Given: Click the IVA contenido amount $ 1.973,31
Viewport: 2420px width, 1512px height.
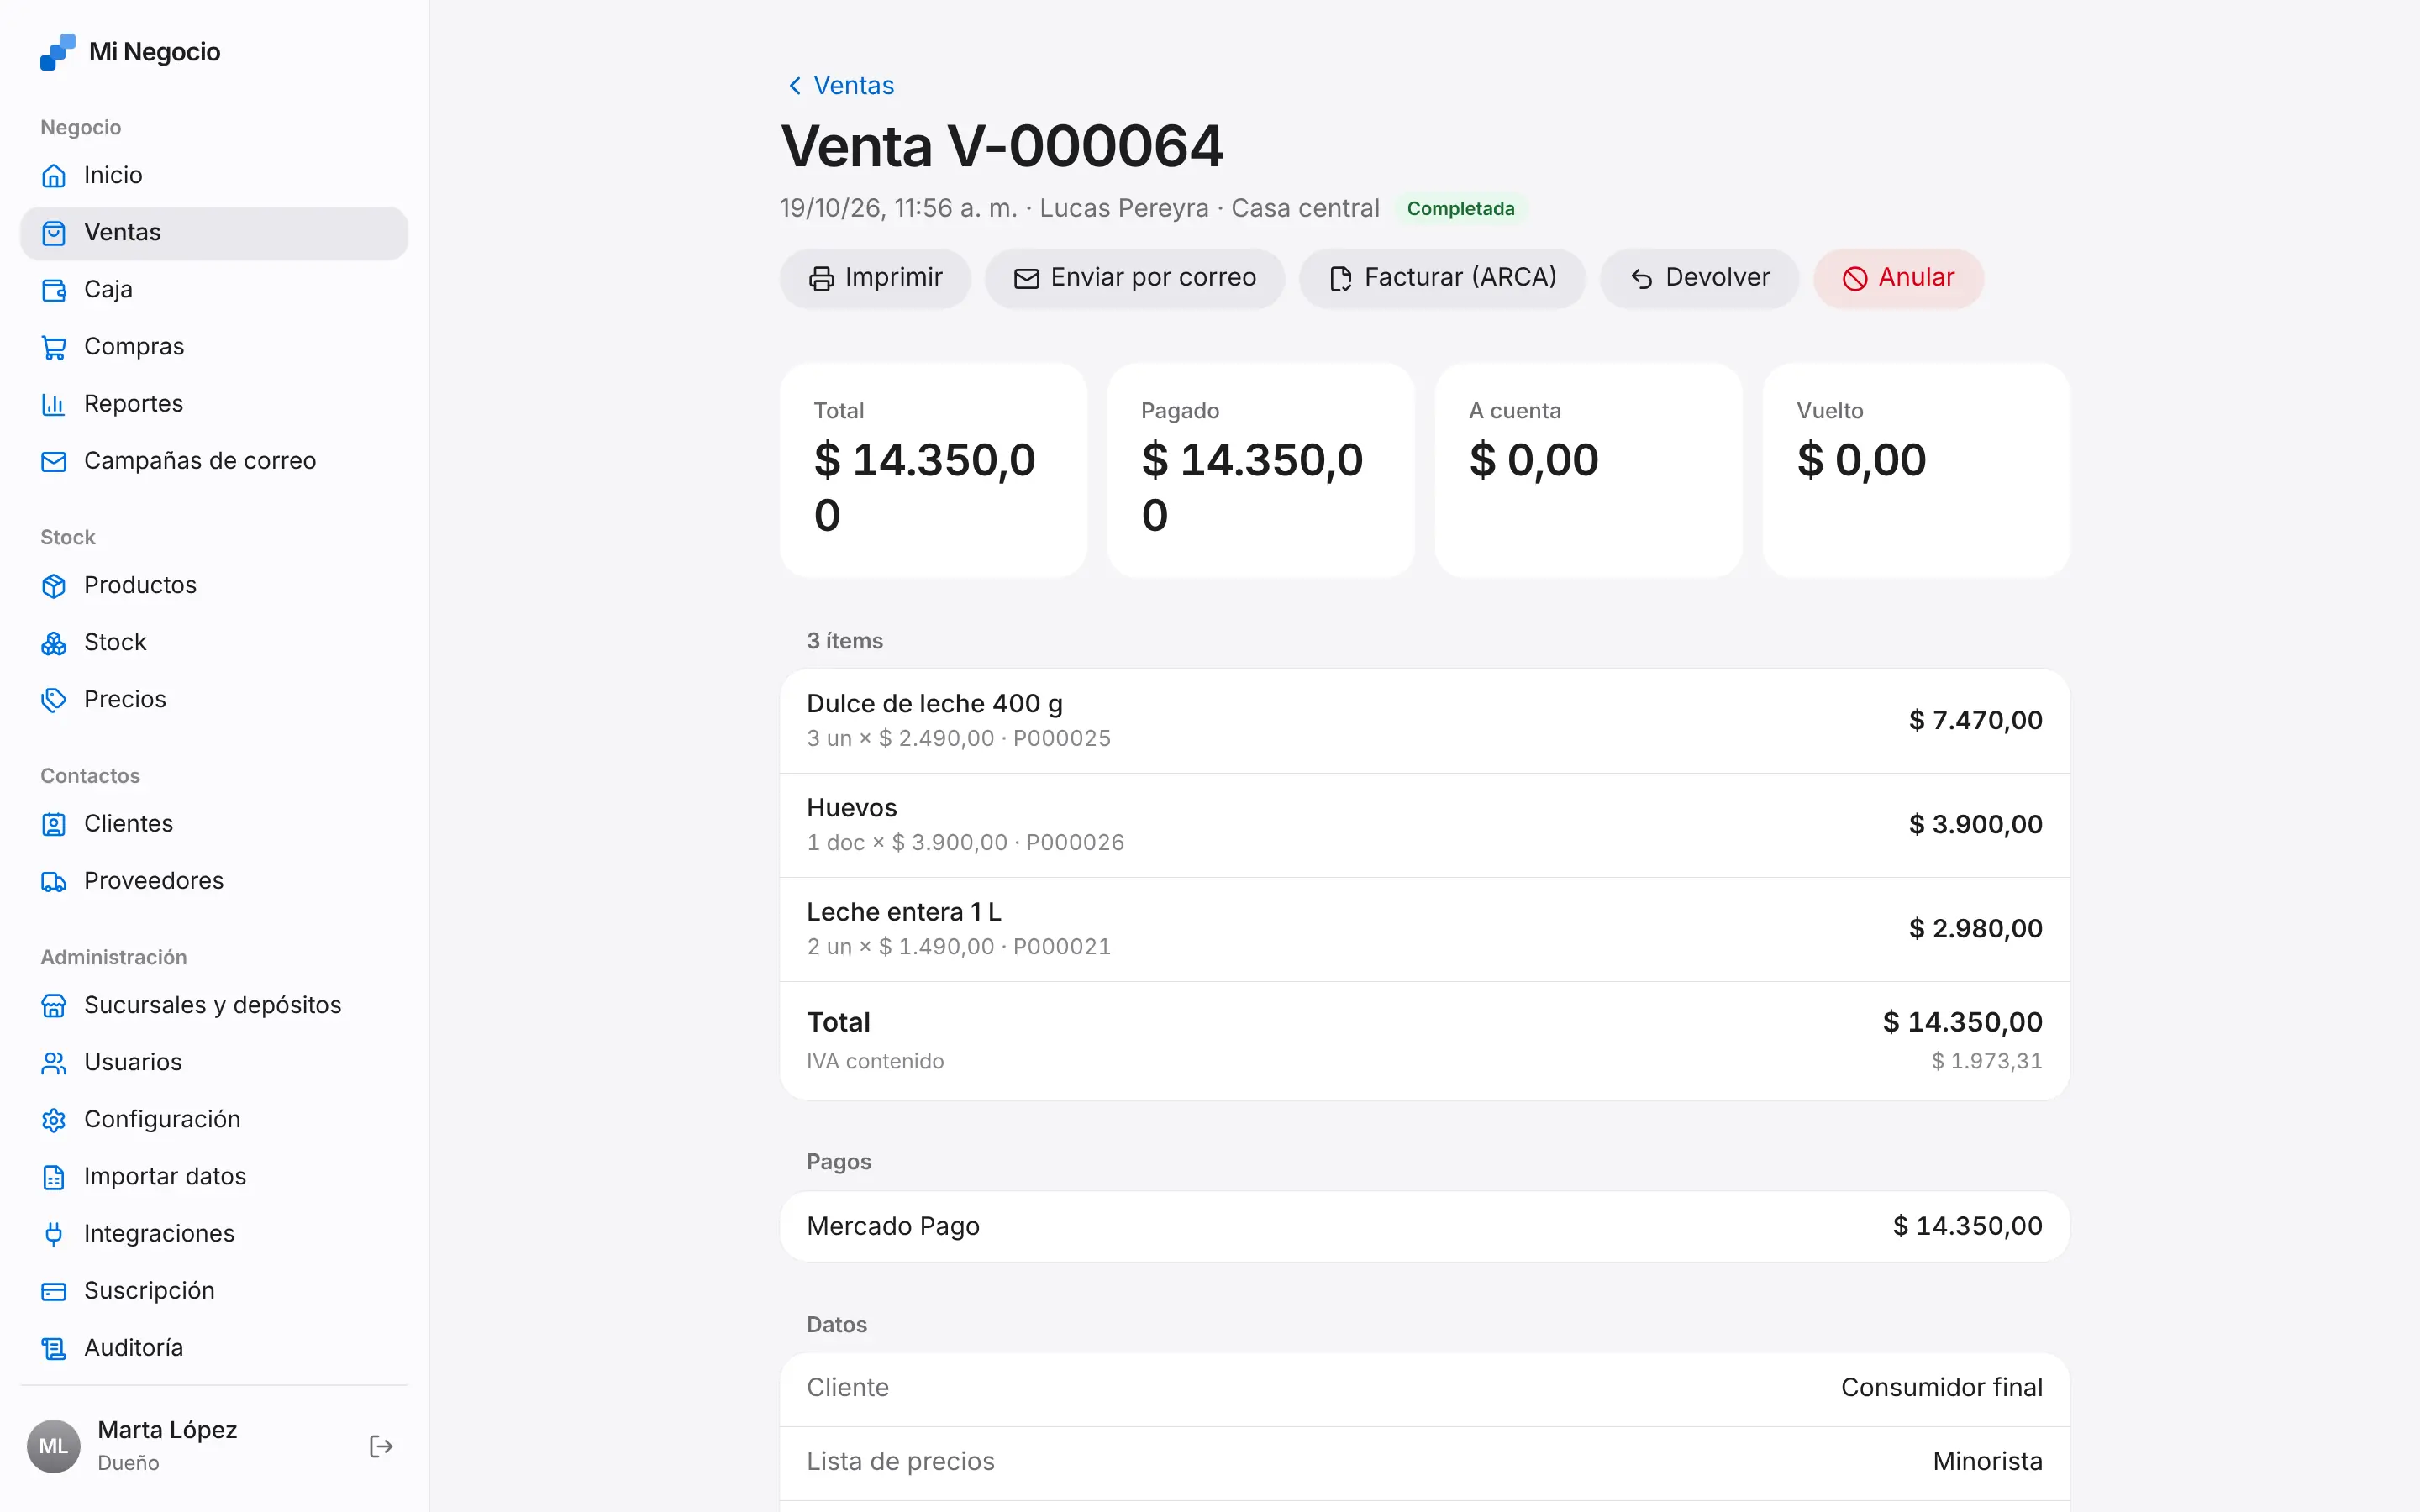Looking at the screenshot, I should (1986, 1061).
